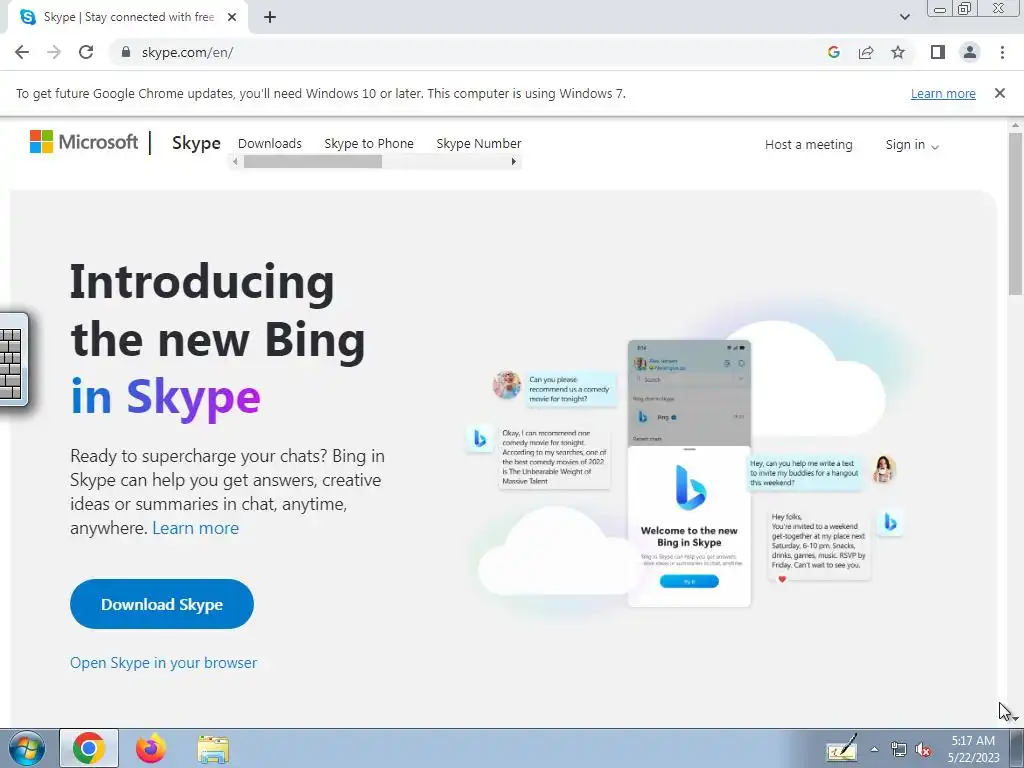This screenshot has width=1024, height=768.
Task: Open Chrome's three-dot menu
Action: click(x=1002, y=52)
